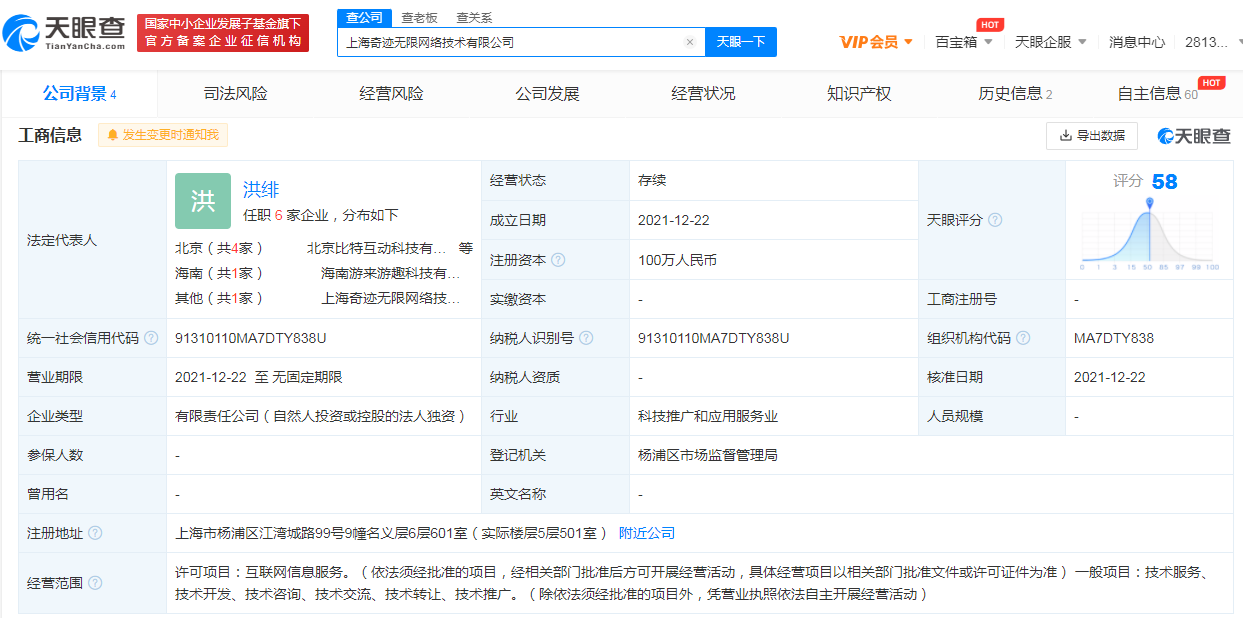Clear the search box with X icon
Viewport: 1243px width, 618px height.
tap(689, 42)
